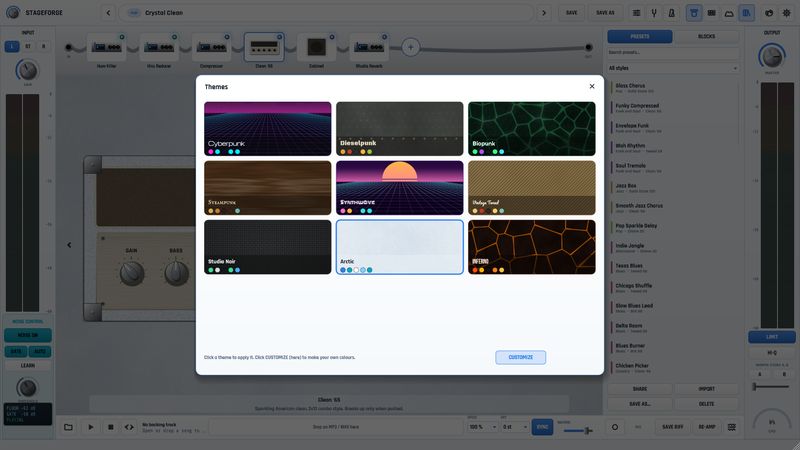Add a block with the plus circle
800x450 pixels.
click(410, 47)
